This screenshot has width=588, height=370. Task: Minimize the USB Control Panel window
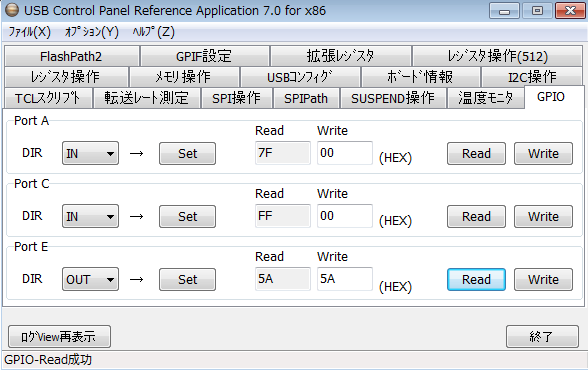point(504,10)
